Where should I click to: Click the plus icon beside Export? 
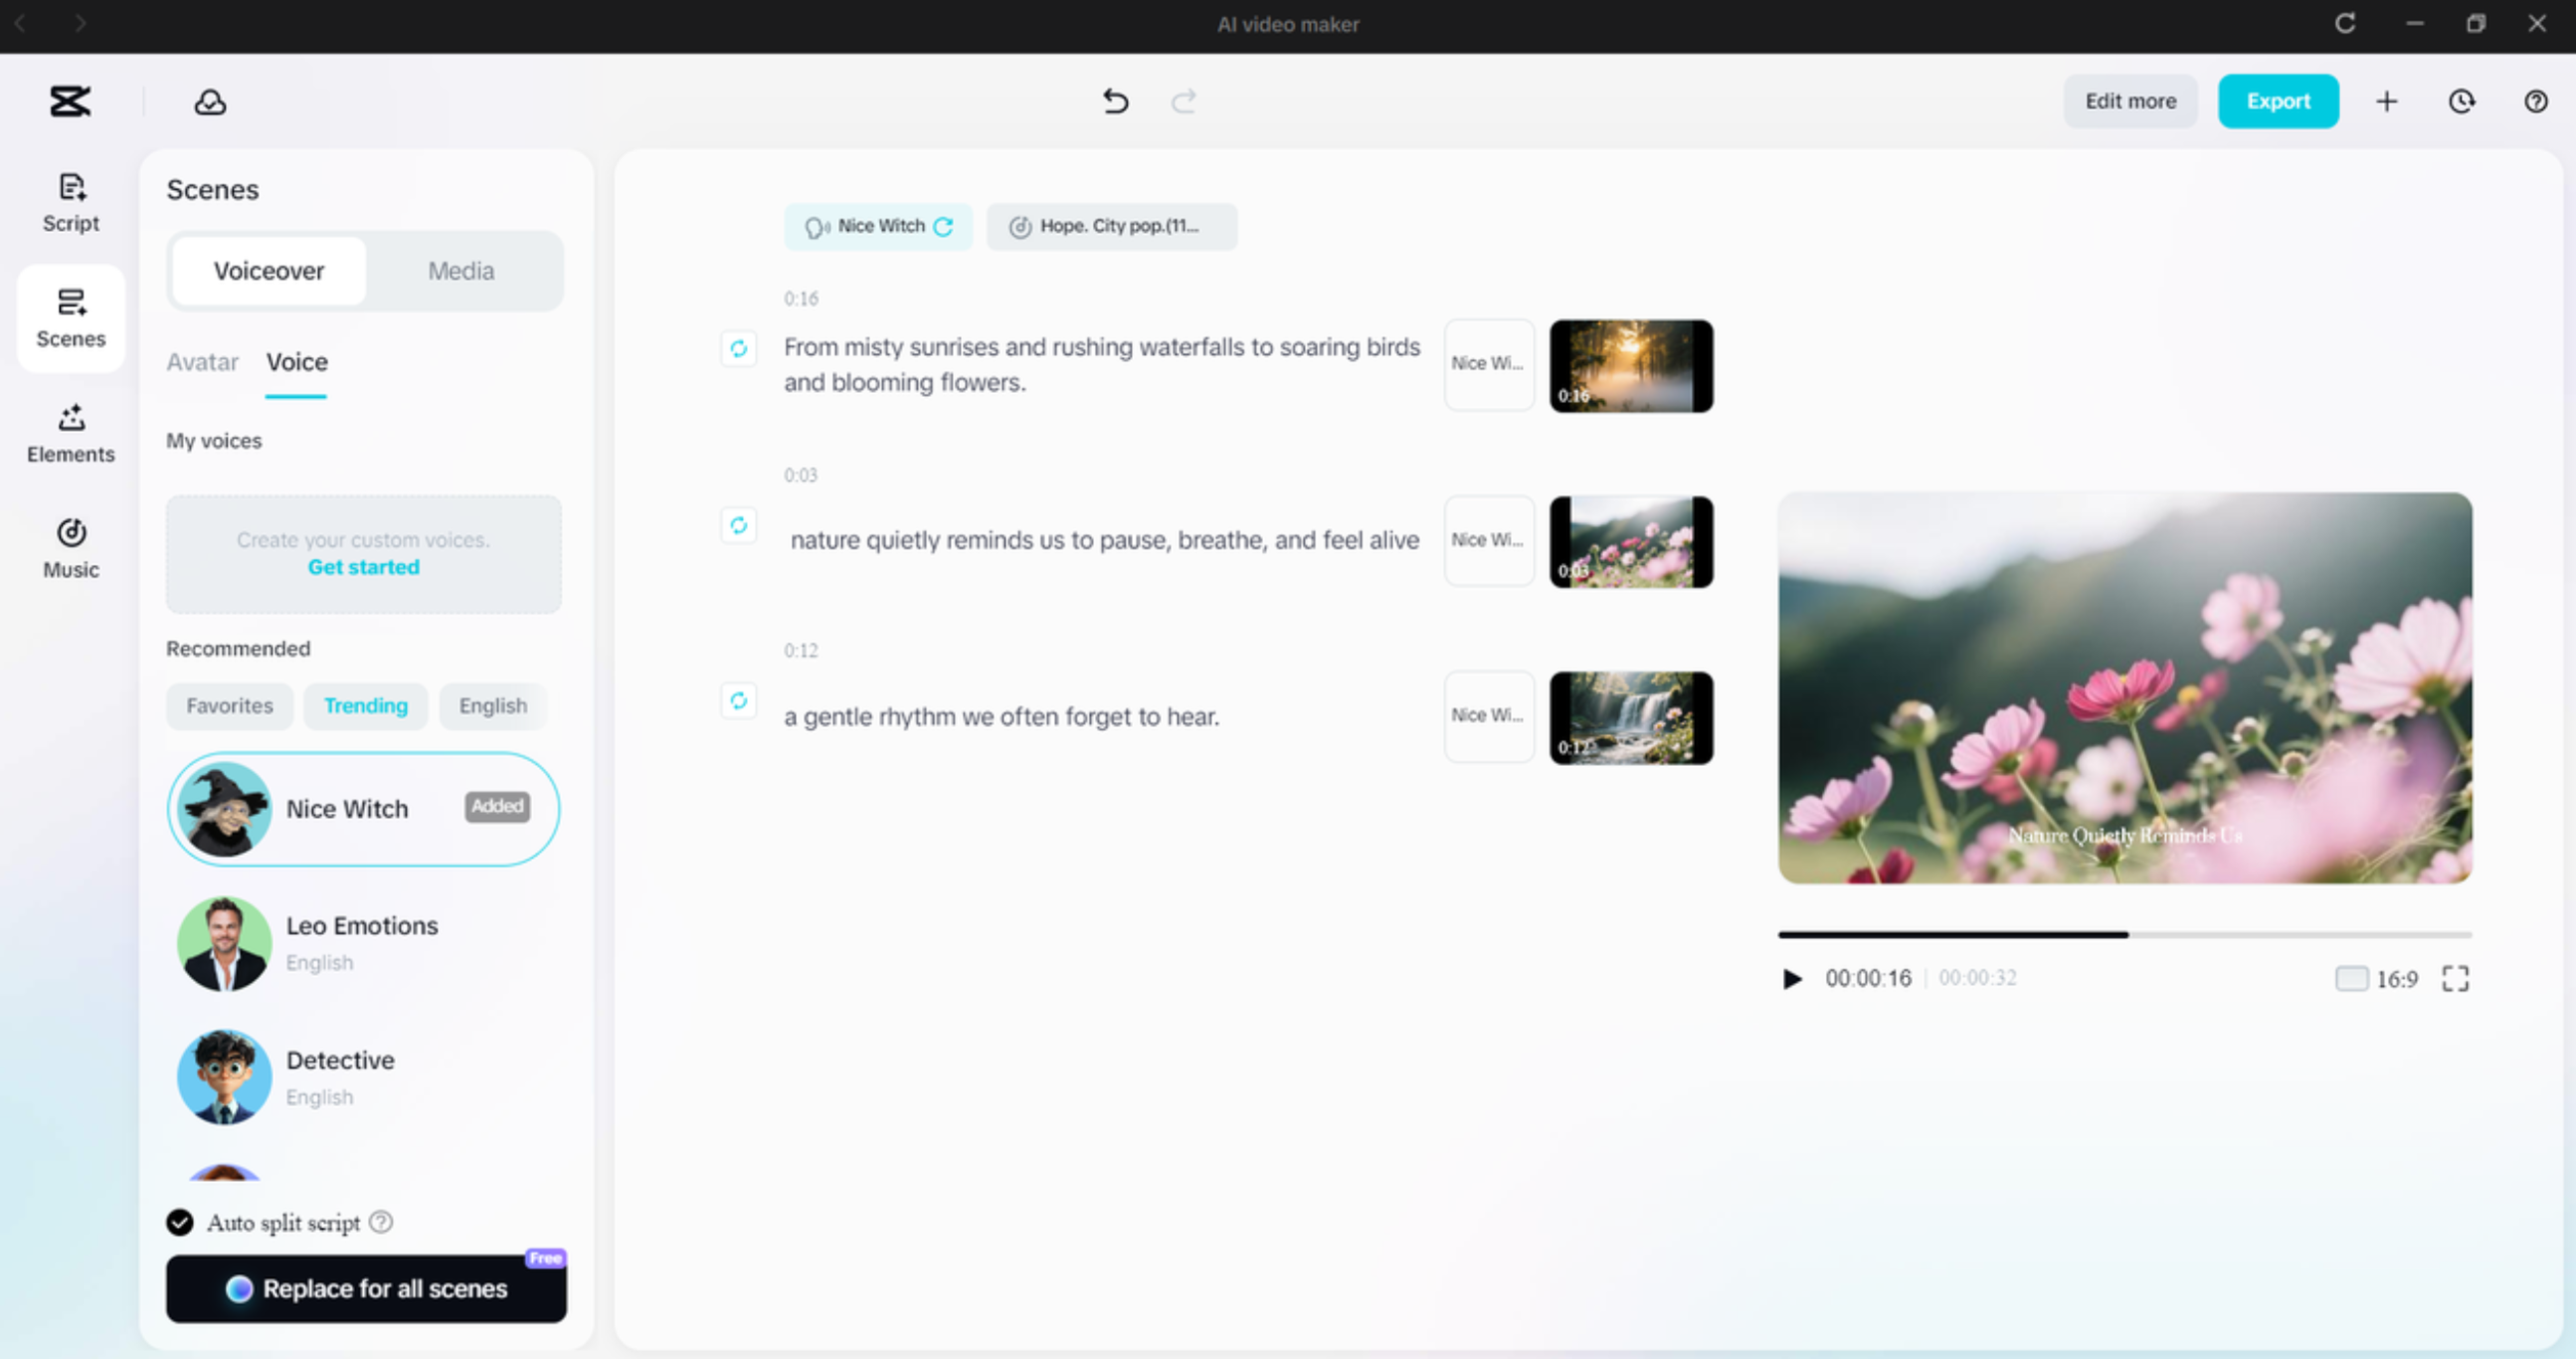click(2386, 101)
